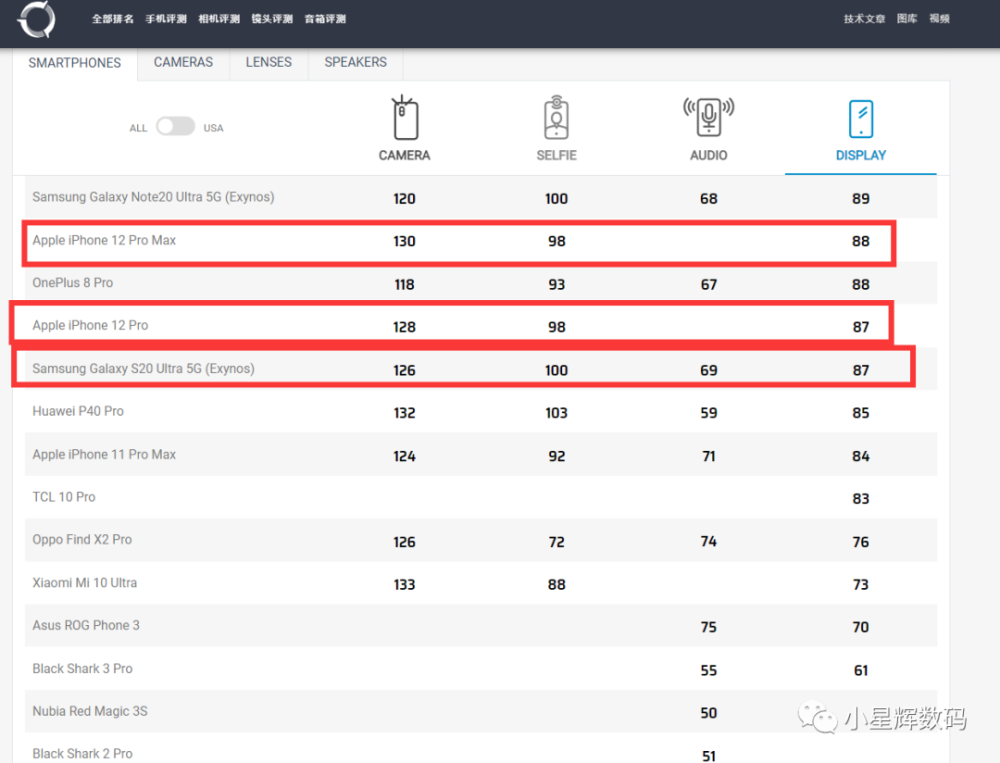Toggle the ALL/USA region switch

pos(175,126)
